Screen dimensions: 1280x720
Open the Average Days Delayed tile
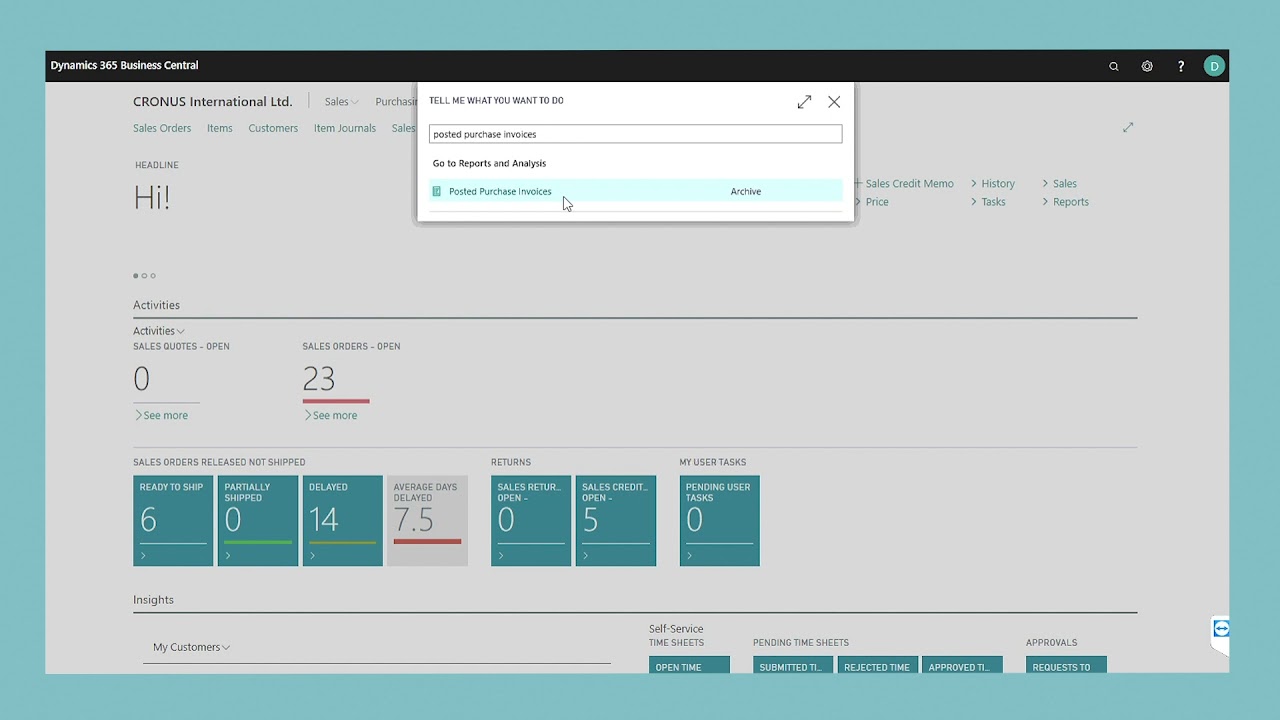pyautogui.click(x=427, y=521)
